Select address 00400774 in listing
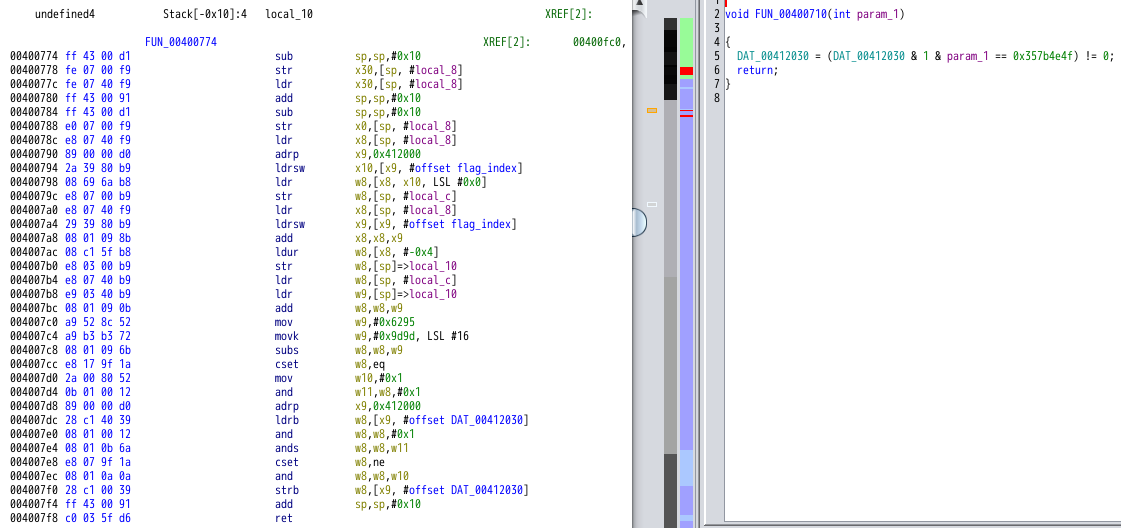Image resolution: width=1121 pixels, height=528 pixels. click(x=34, y=56)
